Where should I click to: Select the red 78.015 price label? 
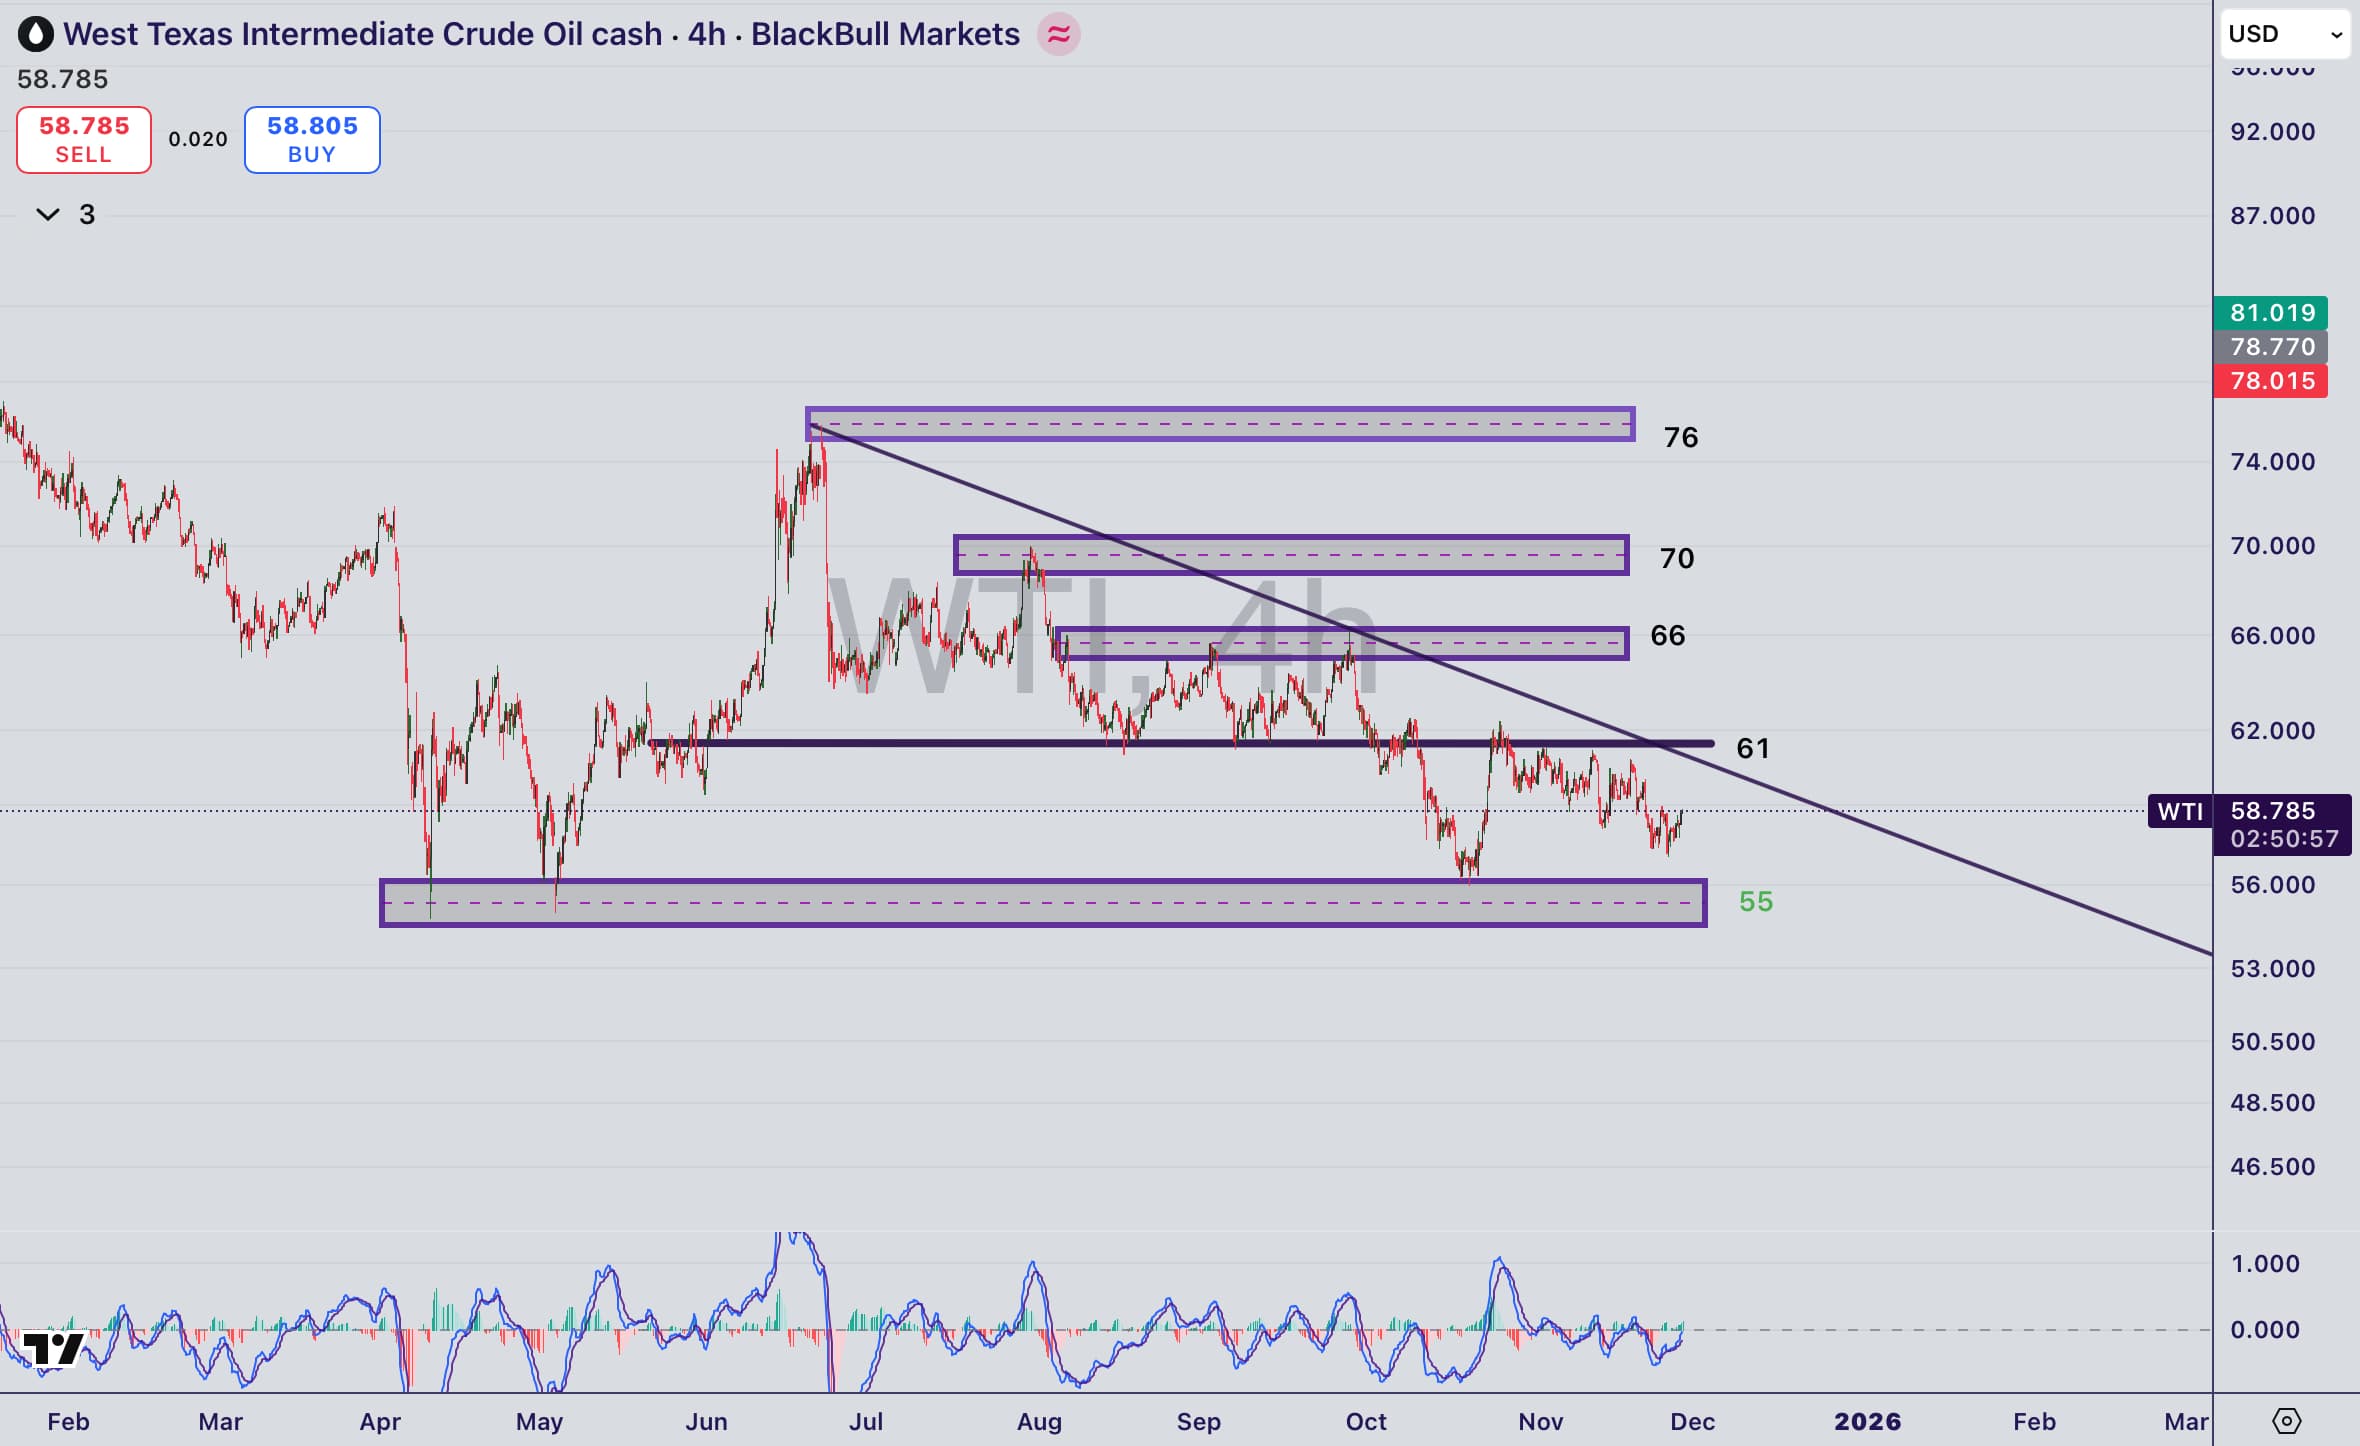click(2270, 381)
